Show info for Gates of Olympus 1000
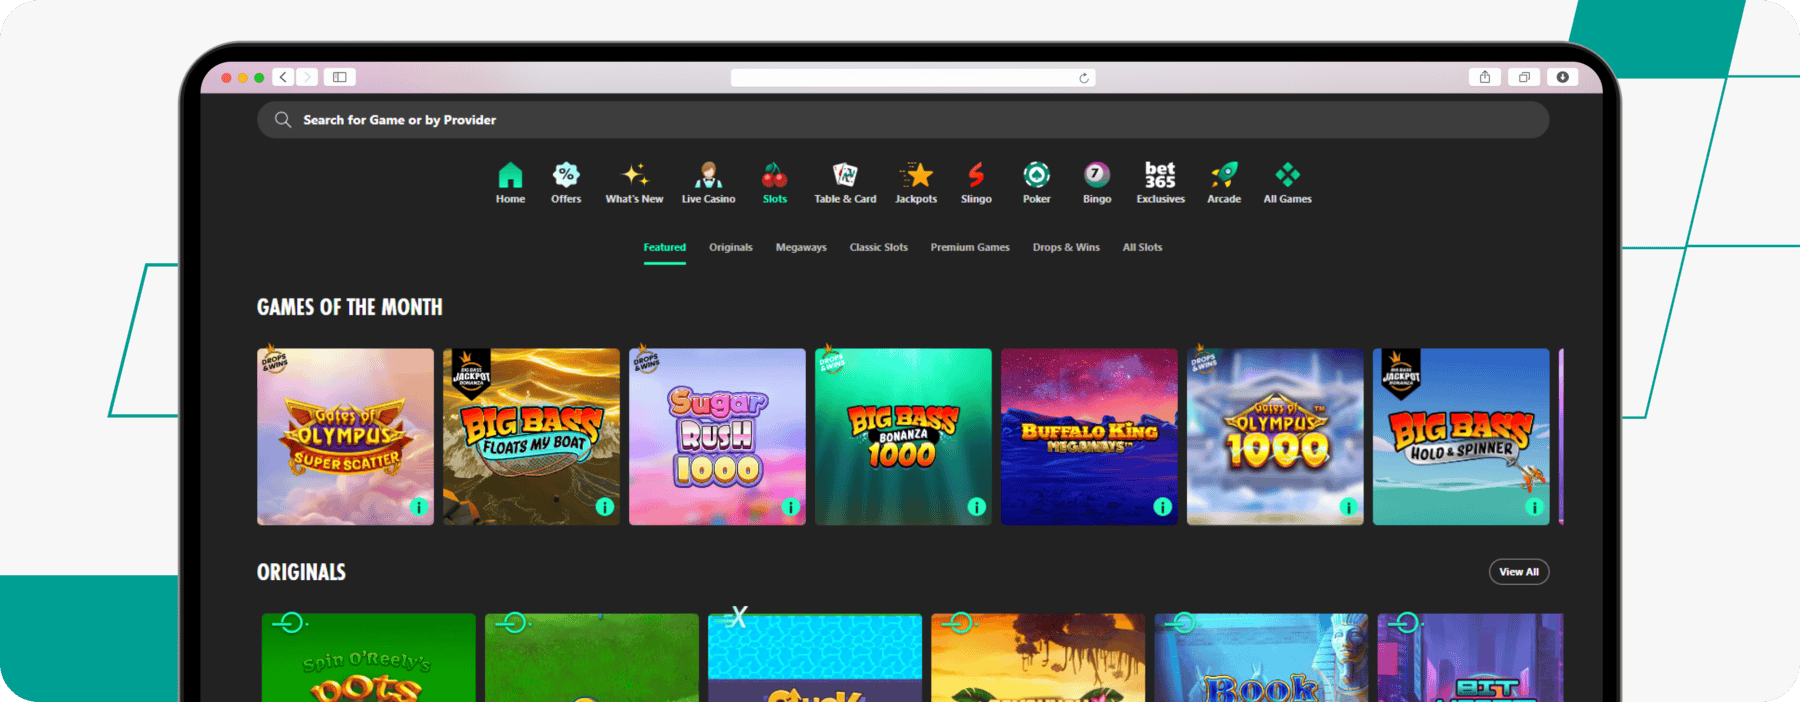1800x702 pixels. 1349,507
